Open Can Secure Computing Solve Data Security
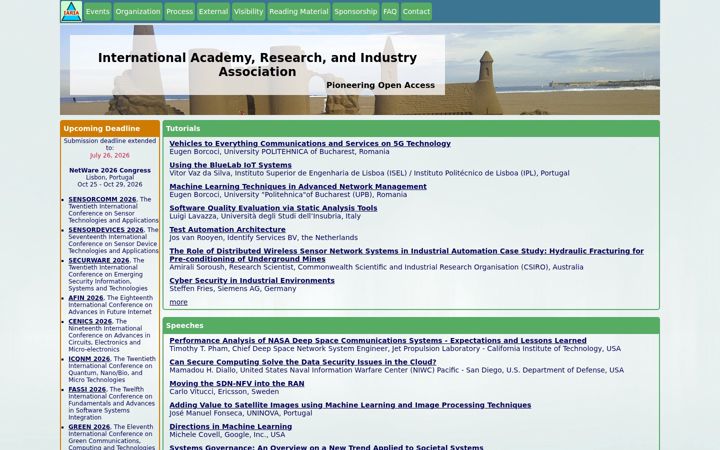The height and width of the screenshot is (450, 720). [303, 362]
